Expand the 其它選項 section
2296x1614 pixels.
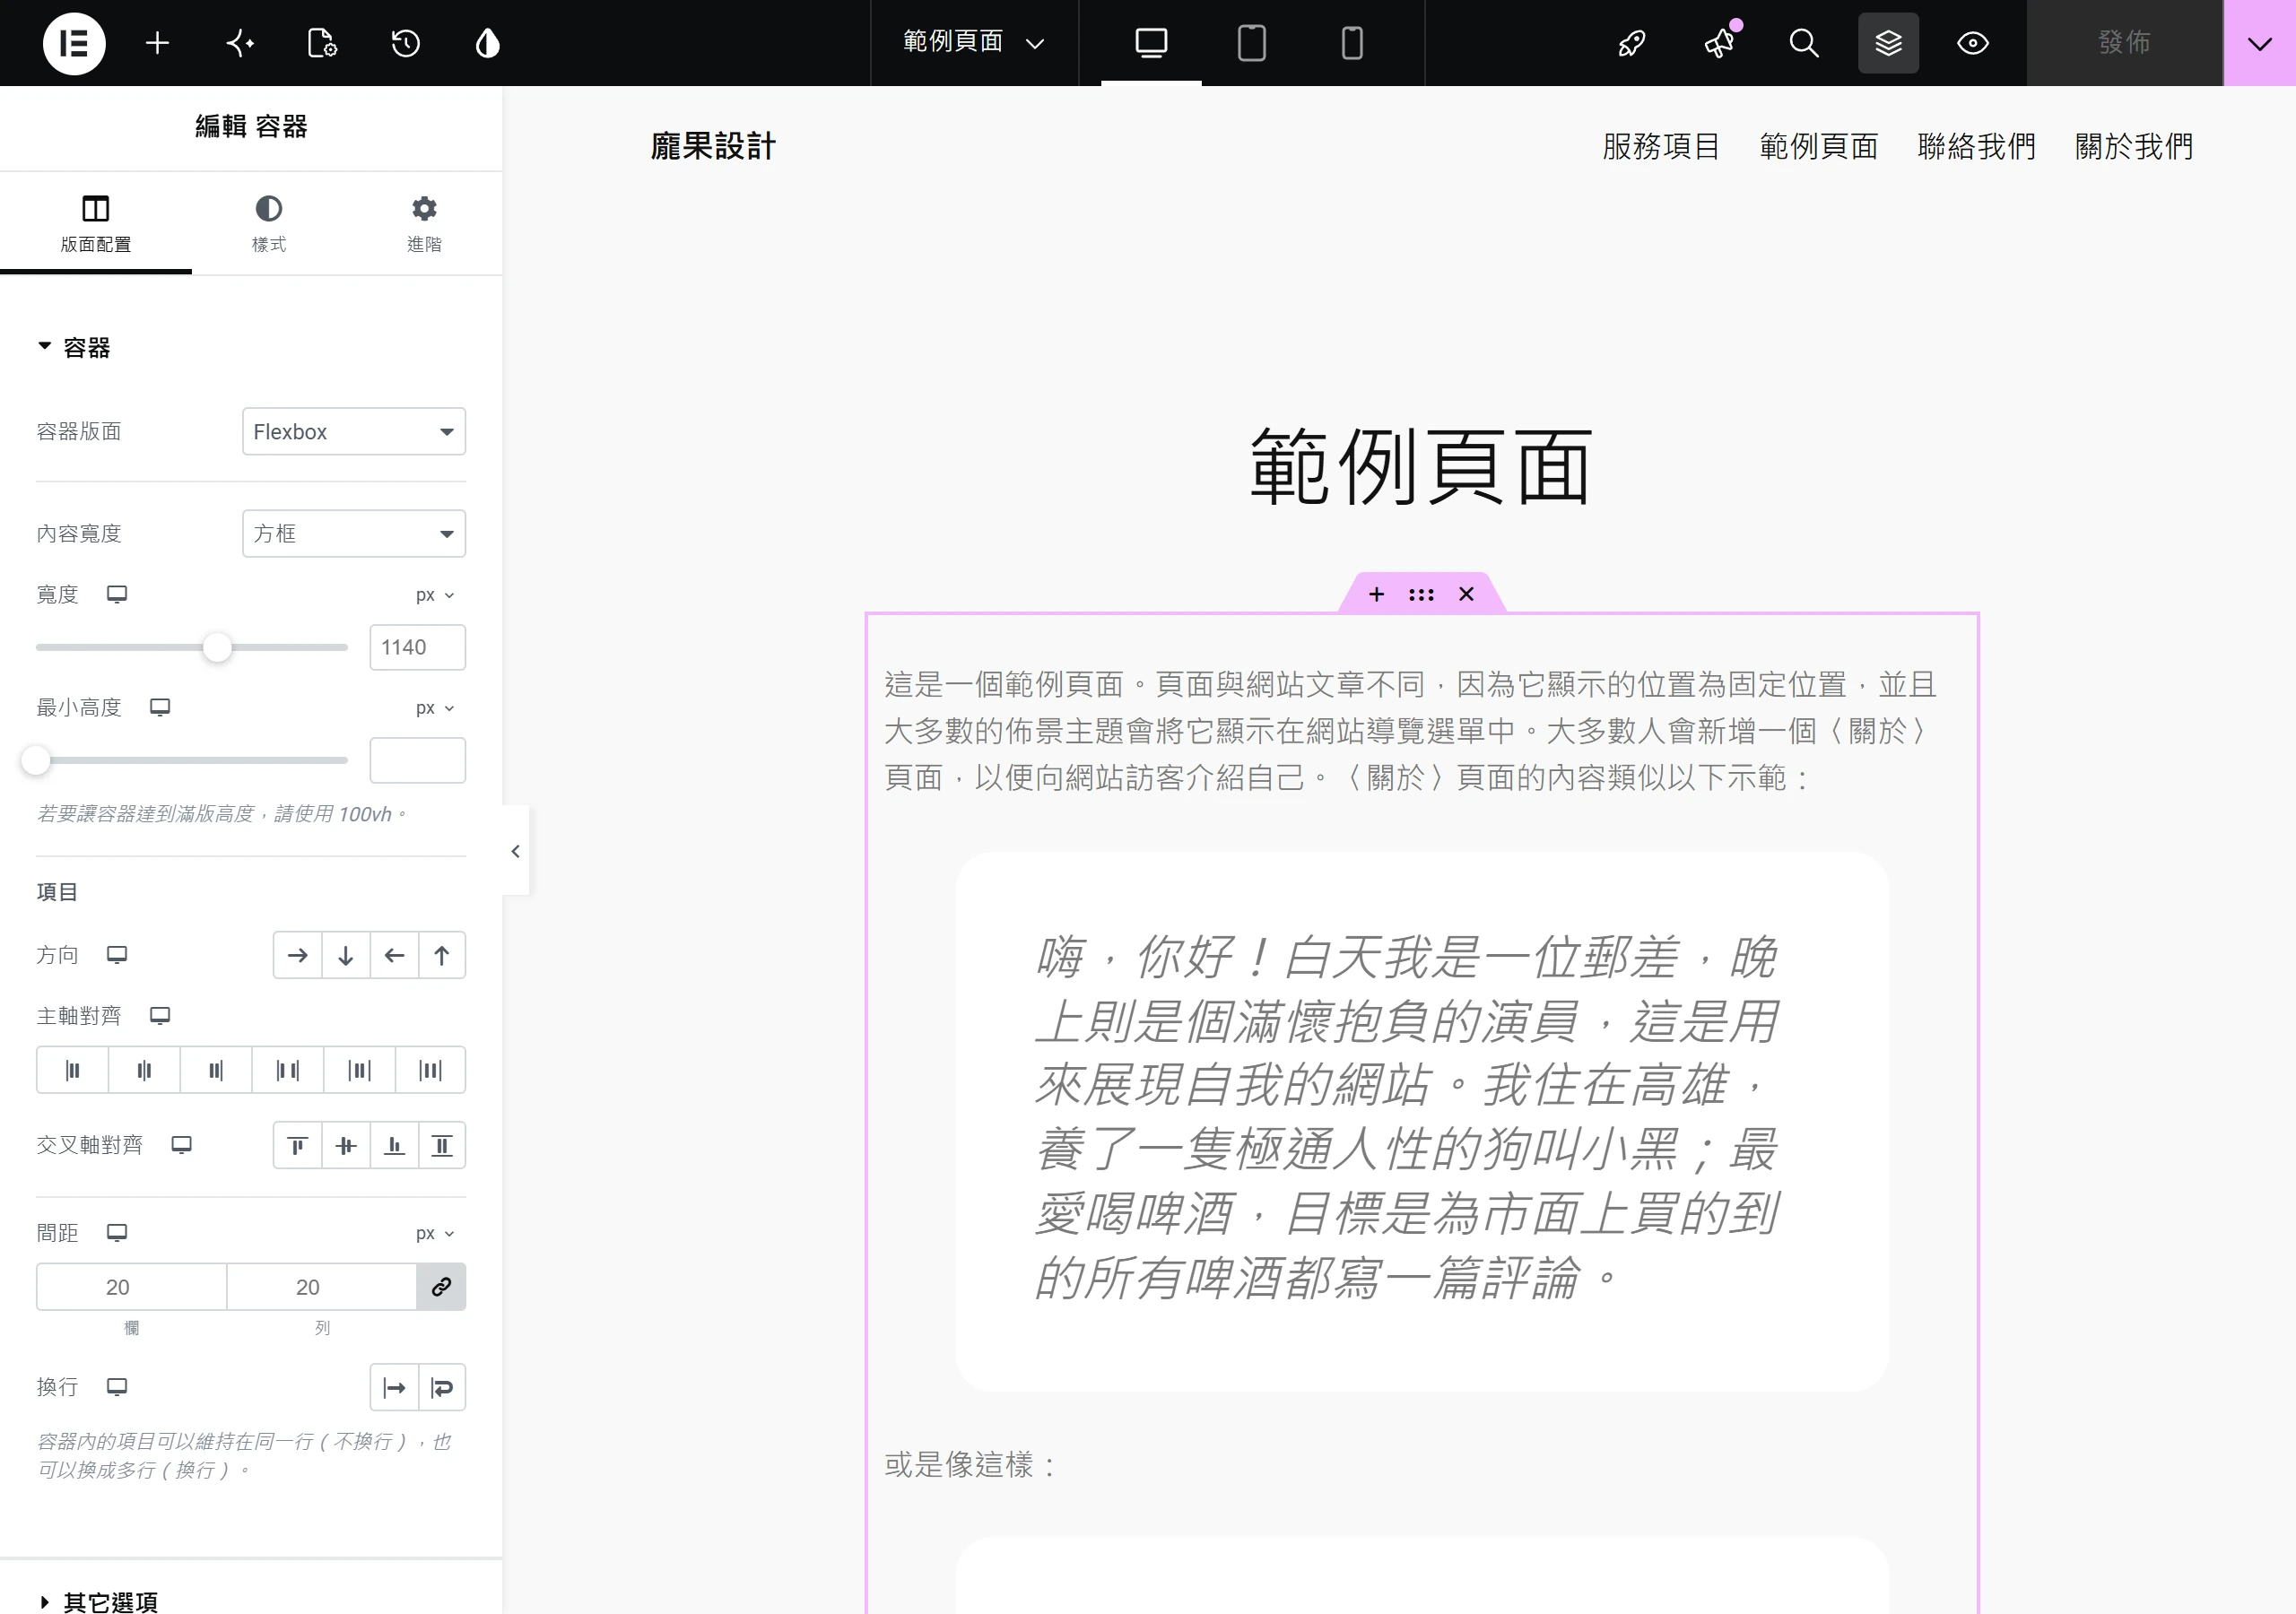point(97,1602)
